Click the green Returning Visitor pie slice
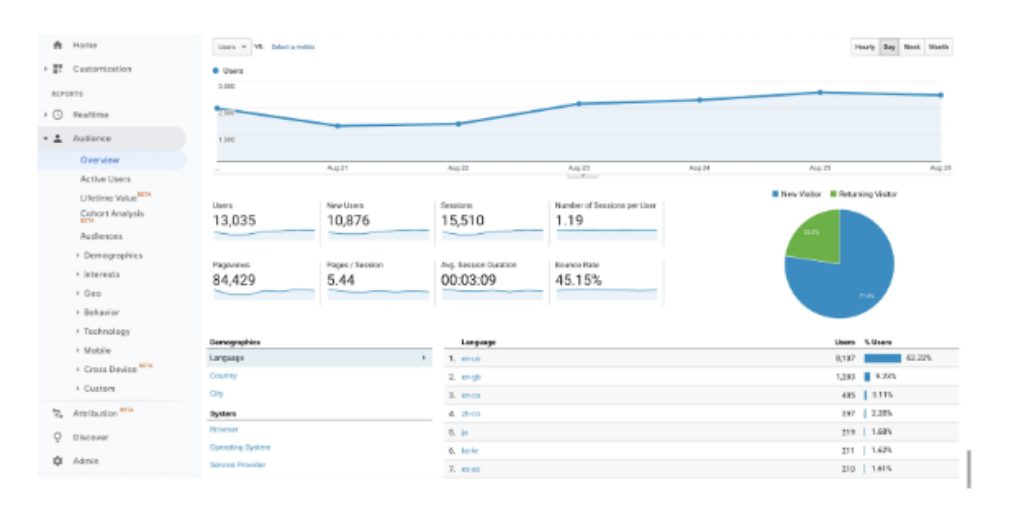 [816, 237]
